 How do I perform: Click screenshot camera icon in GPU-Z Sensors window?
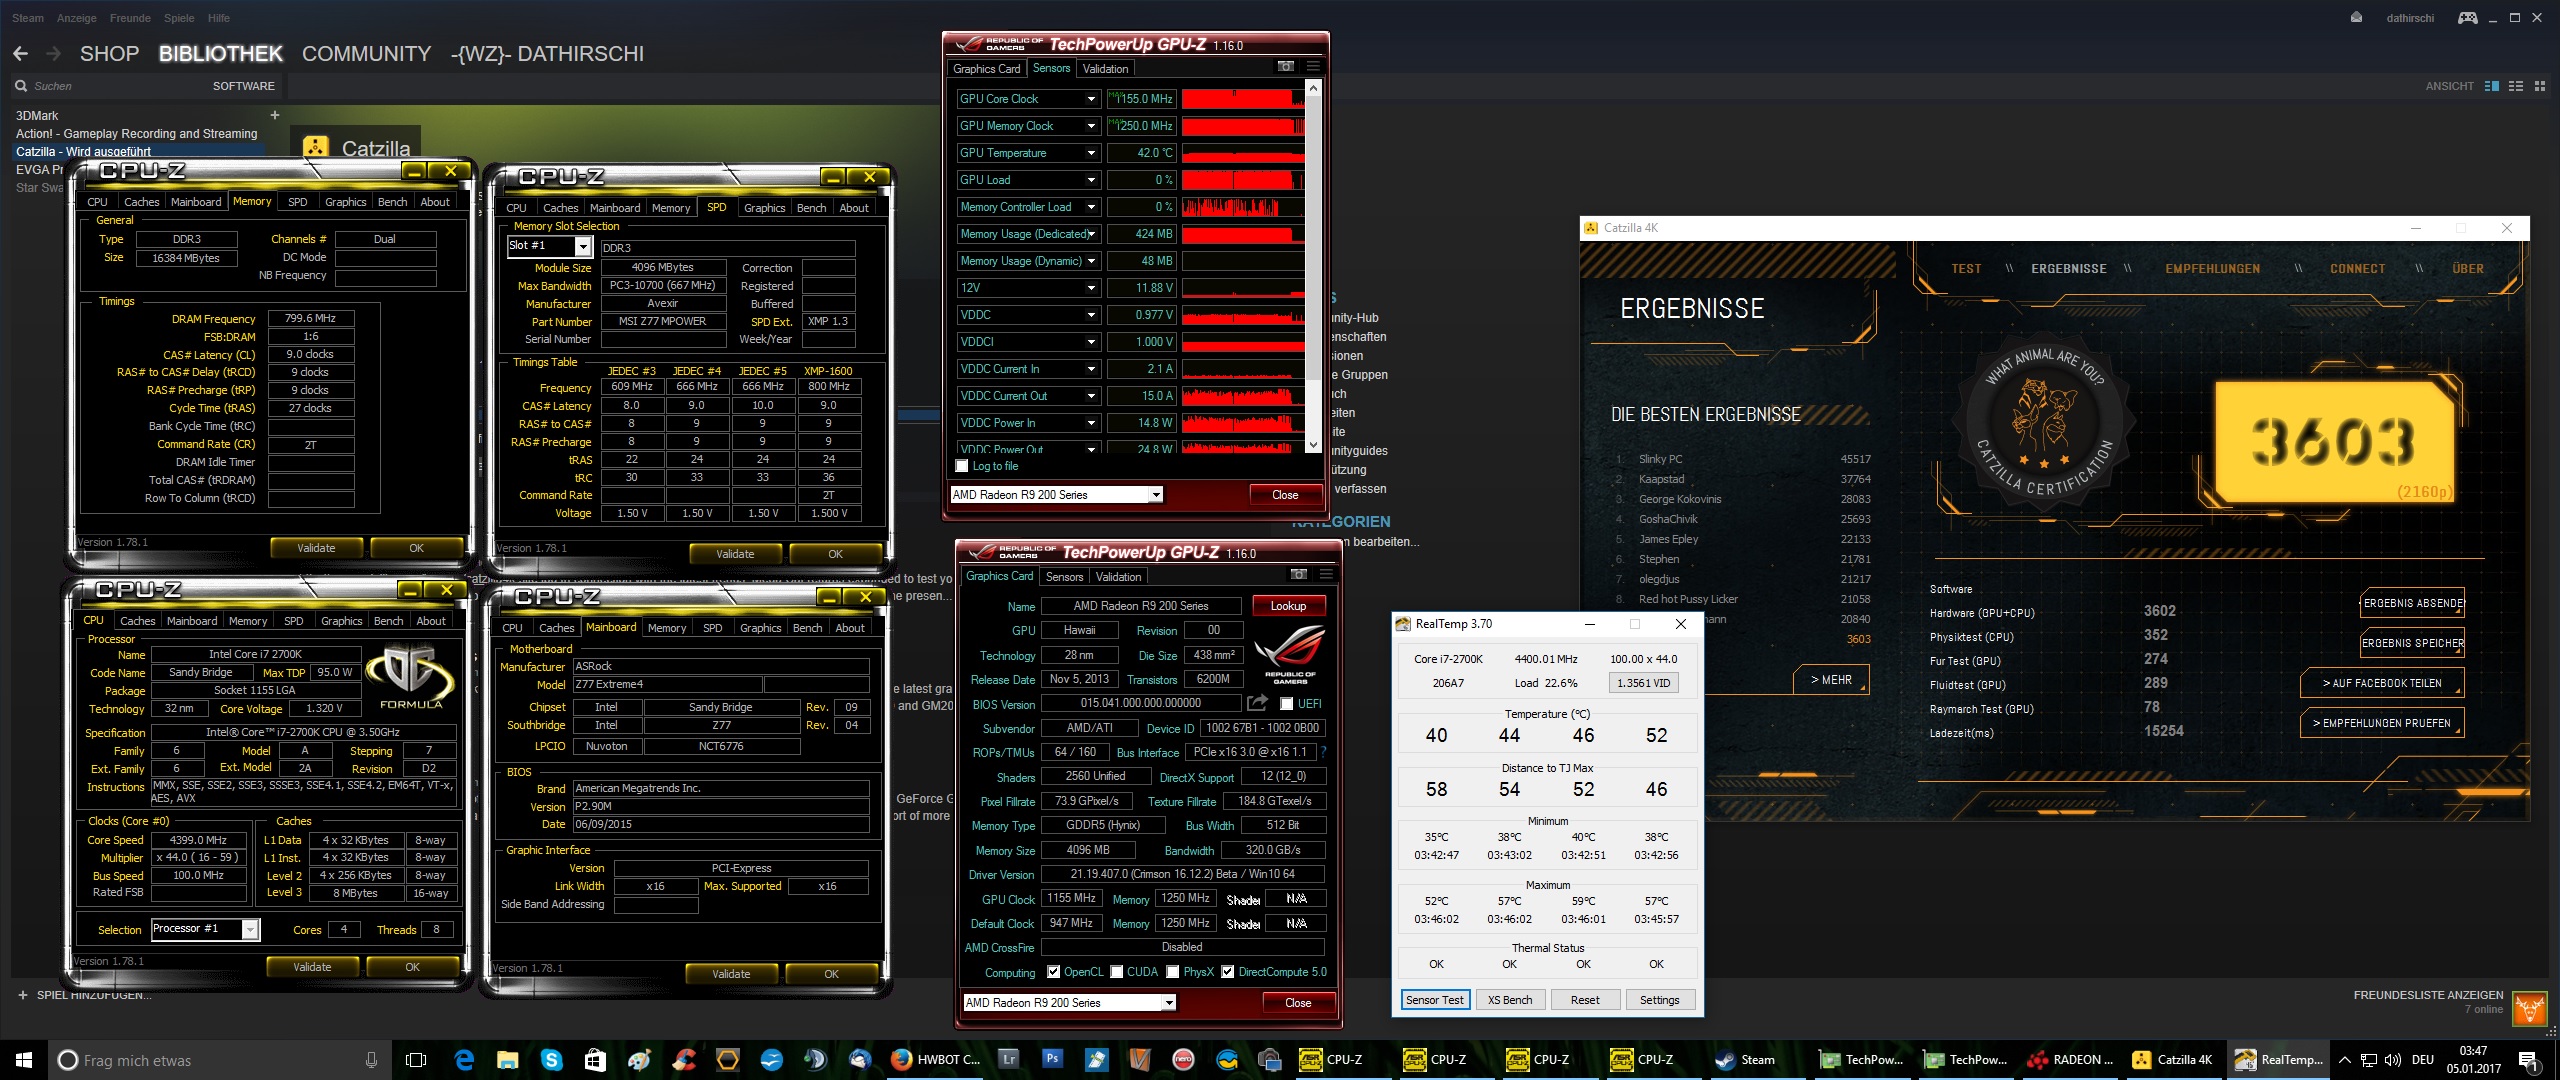(x=1286, y=67)
